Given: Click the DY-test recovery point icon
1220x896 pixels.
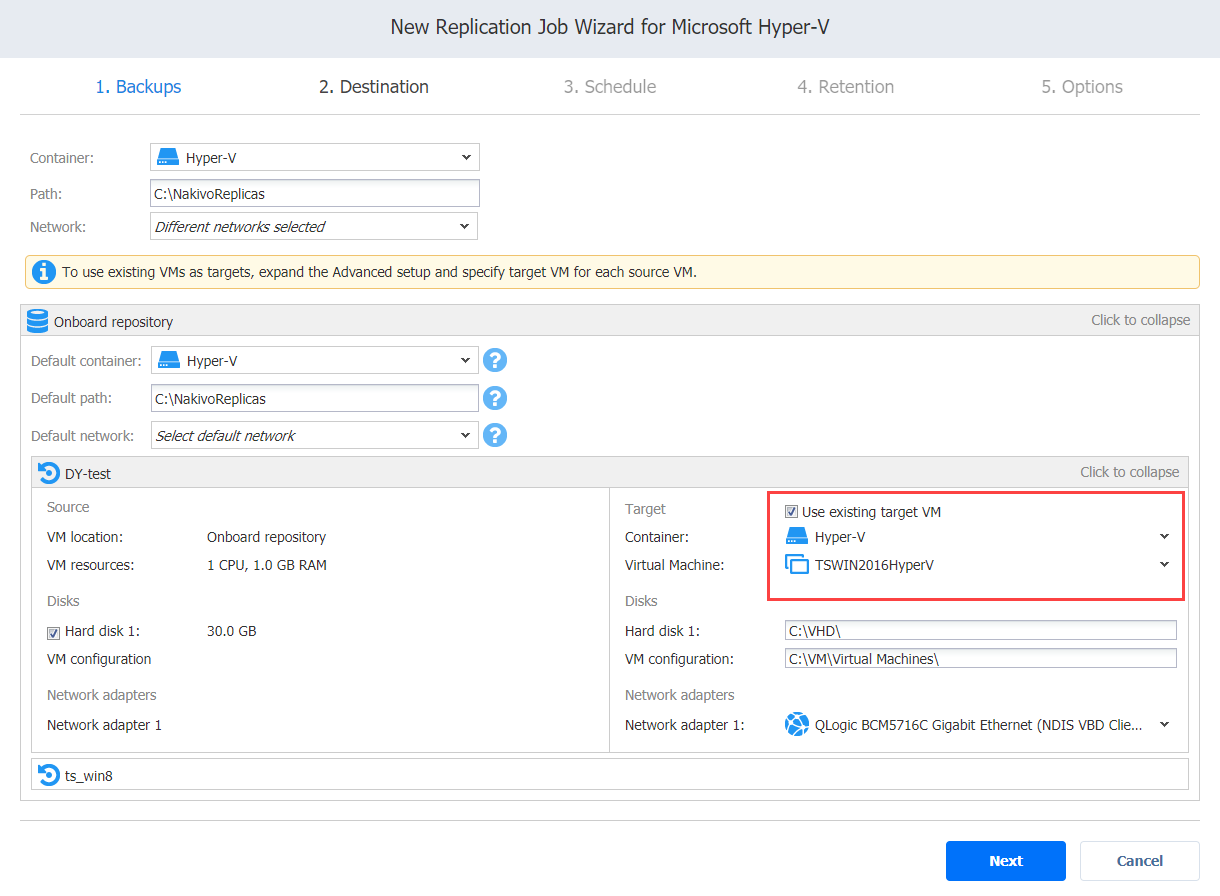Looking at the screenshot, I should (48, 473).
